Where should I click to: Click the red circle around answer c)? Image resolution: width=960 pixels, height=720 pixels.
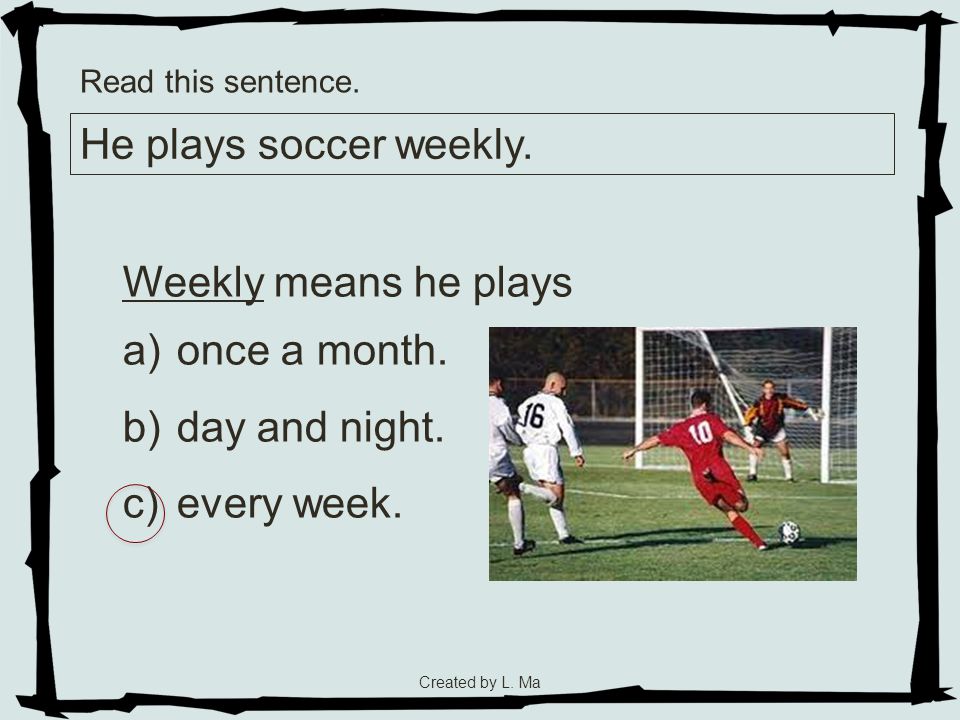pos(135,513)
